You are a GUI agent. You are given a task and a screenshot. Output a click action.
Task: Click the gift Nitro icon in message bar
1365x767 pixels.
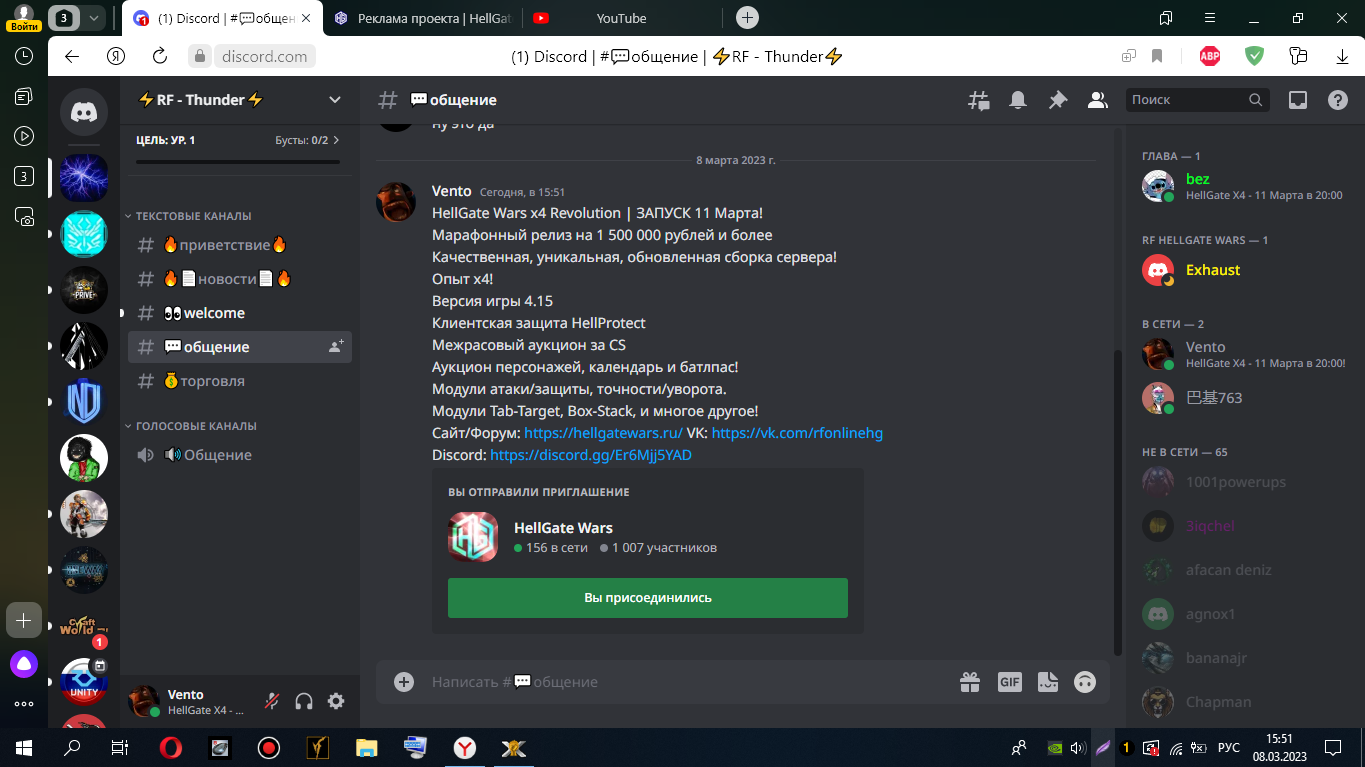point(970,682)
